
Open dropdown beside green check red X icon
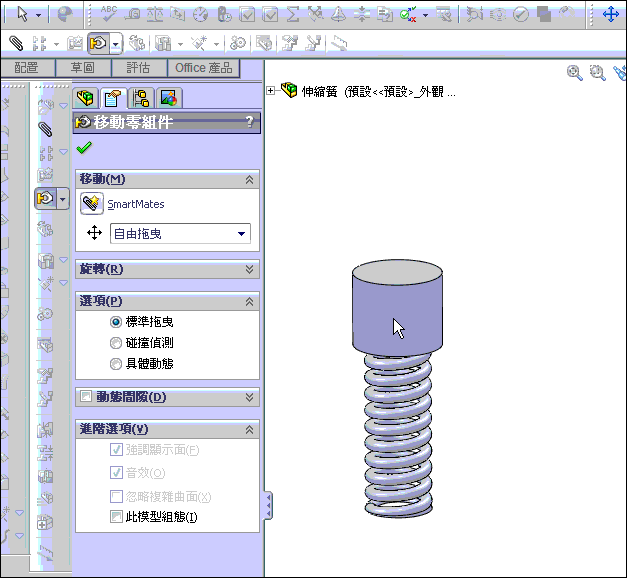click(x=425, y=16)
